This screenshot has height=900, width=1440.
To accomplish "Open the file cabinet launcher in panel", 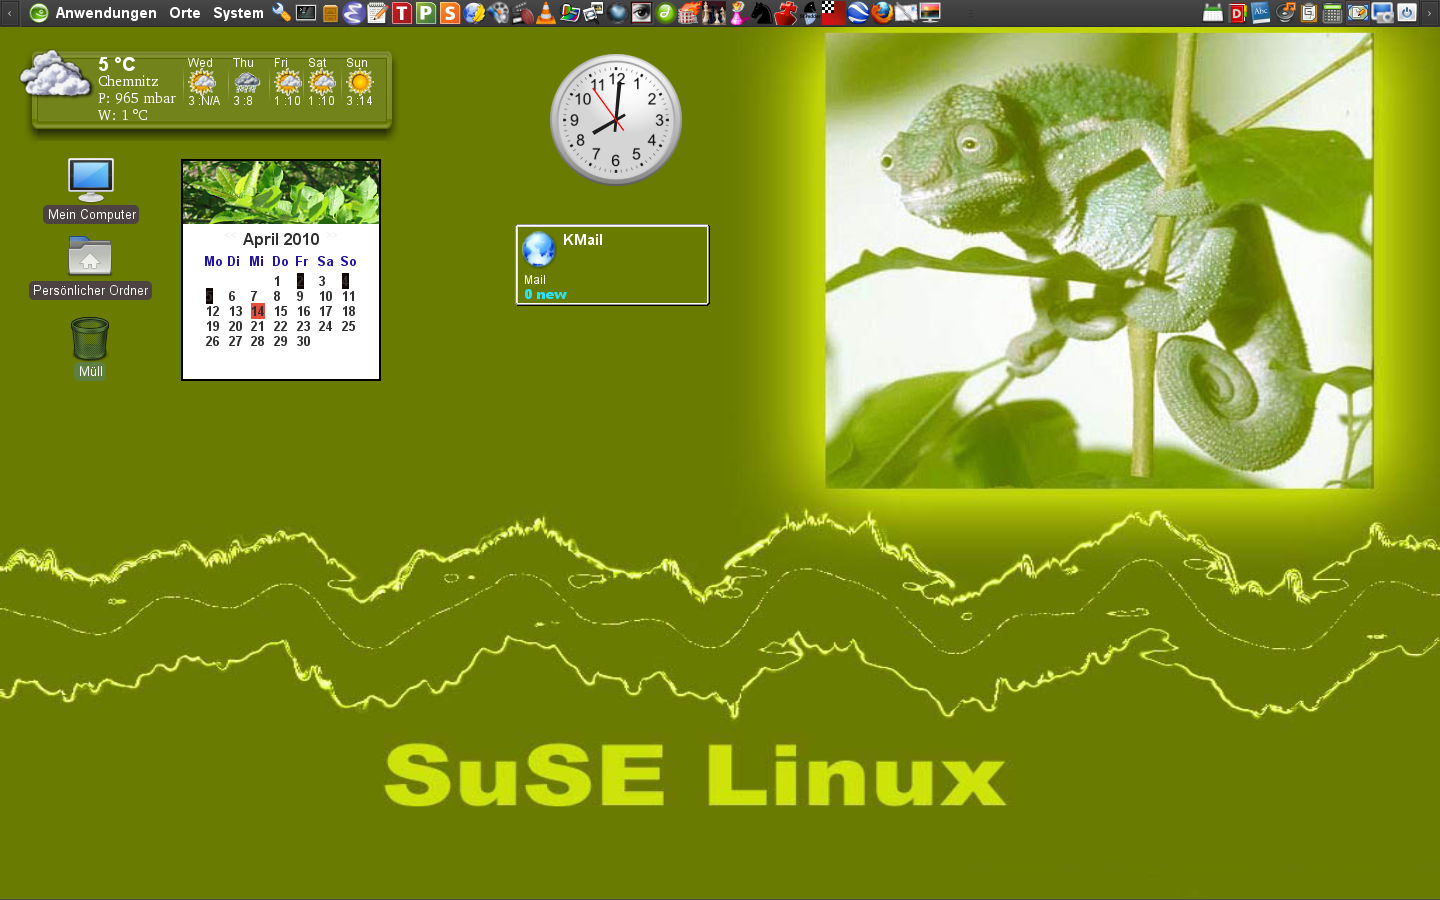I will click(329, 13).
